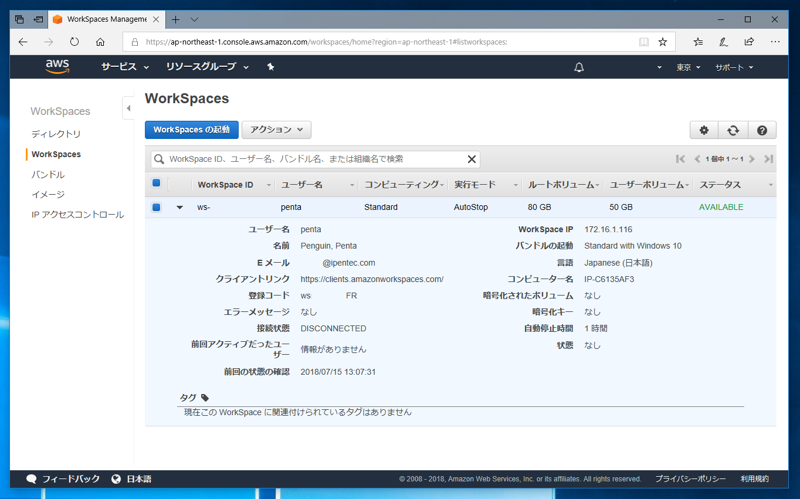This screenshot has height=499, width=800.
Task: Collapse the penta workspace details row
Action: (x=180, y=208)
